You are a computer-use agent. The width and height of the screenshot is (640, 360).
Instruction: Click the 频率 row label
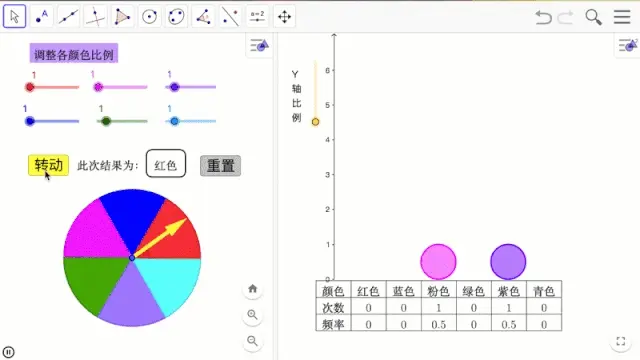(333, 324)
